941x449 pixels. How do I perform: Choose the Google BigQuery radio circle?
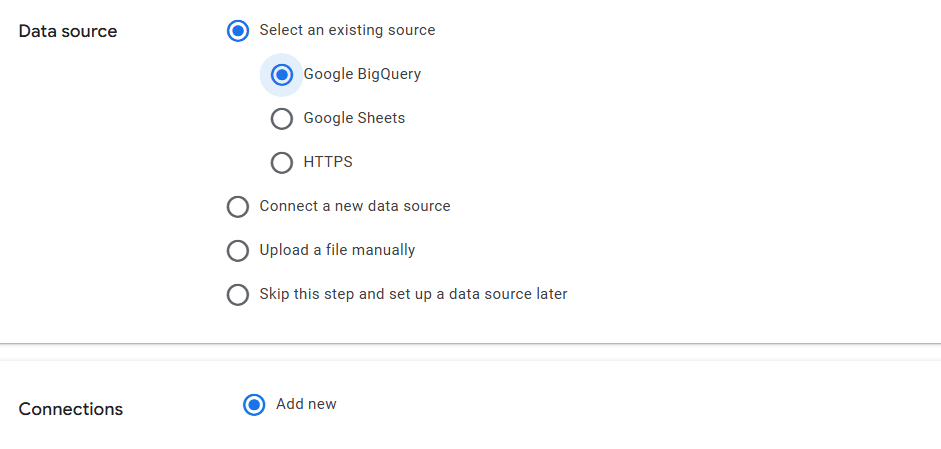pyautogui.click(x=282, y=75)
